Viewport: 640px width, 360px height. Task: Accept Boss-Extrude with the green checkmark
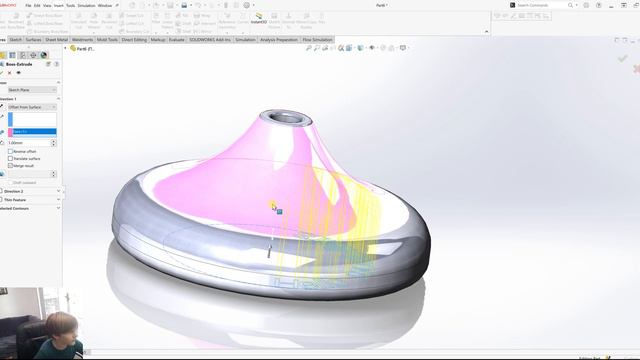pyautogui.click(x=2, y=73)
